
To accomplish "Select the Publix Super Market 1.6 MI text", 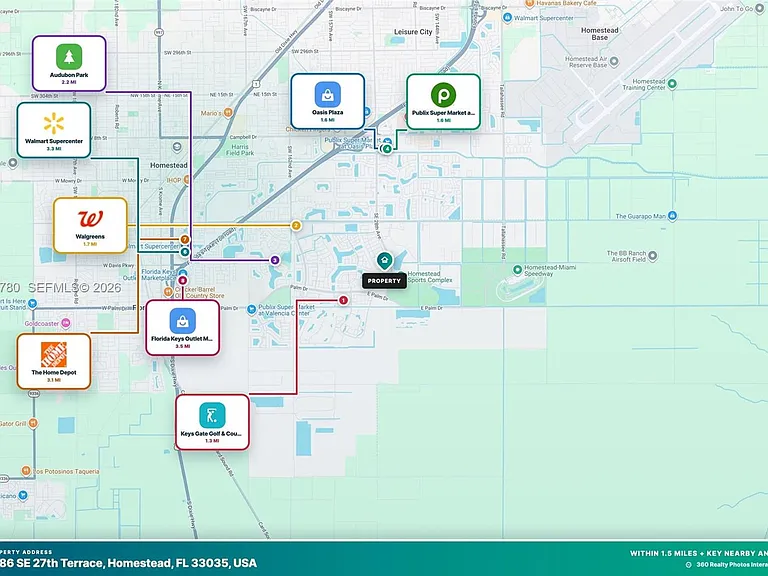I will 443,120.
